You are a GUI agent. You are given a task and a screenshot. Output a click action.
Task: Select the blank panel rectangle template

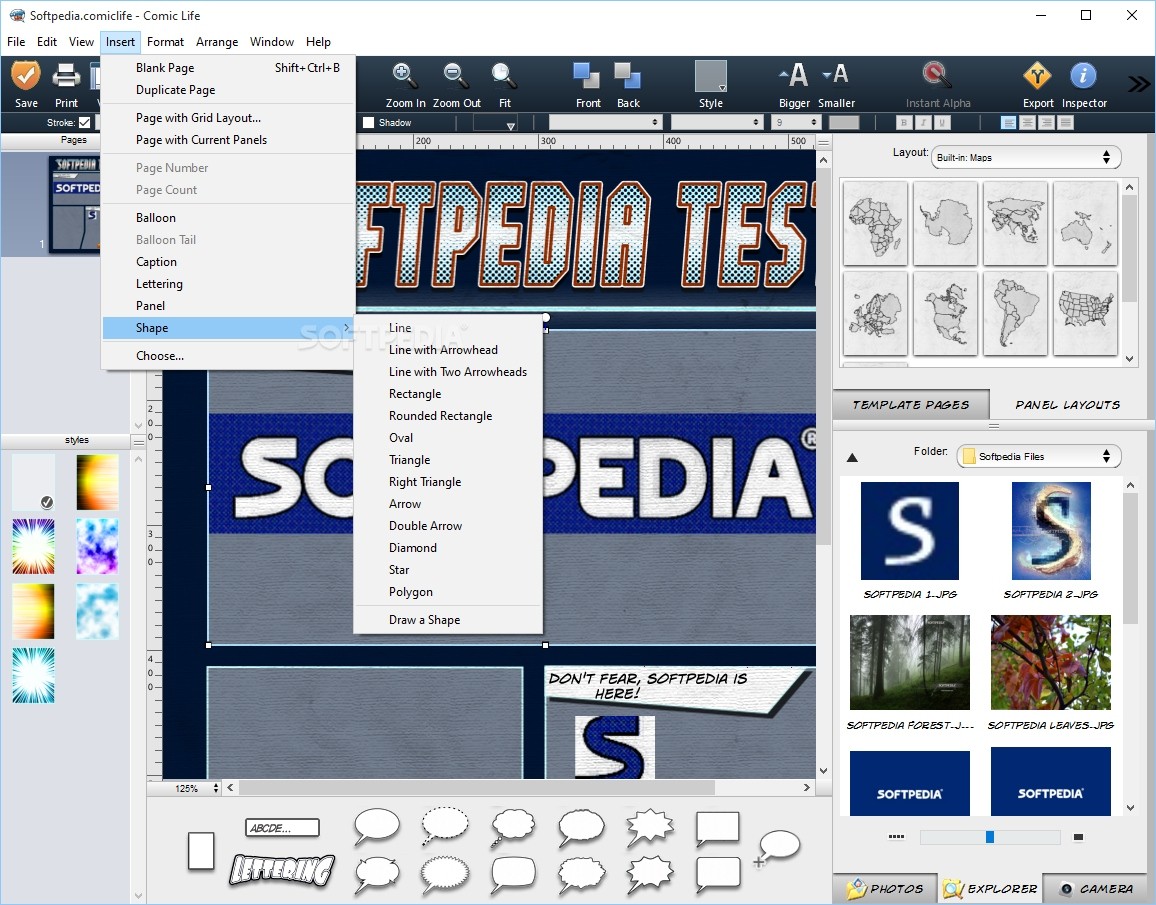tap(201, 851)
